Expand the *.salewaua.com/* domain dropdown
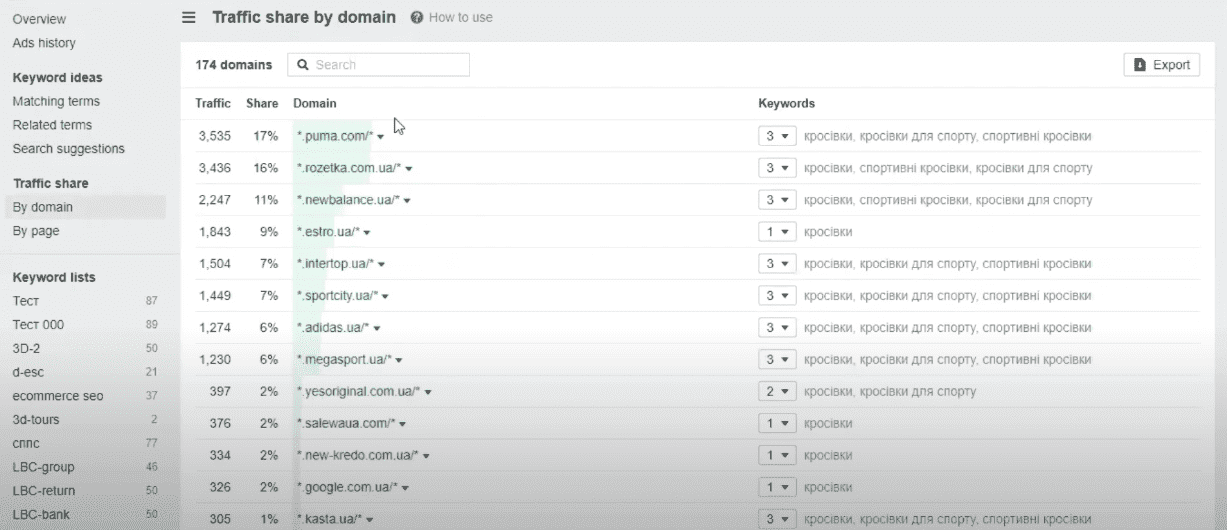 (404, 425)
